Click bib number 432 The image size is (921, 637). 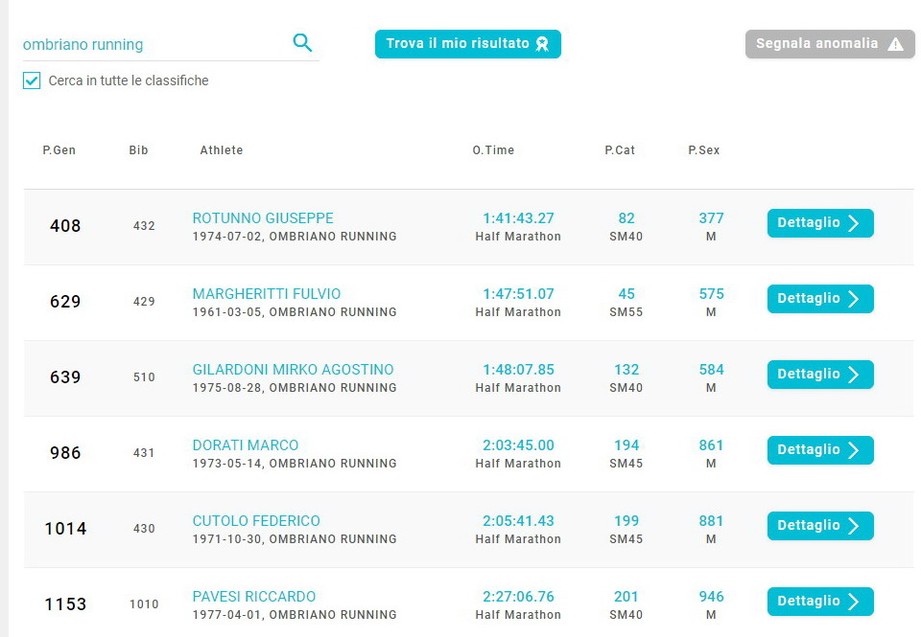(x=144, y=226)
